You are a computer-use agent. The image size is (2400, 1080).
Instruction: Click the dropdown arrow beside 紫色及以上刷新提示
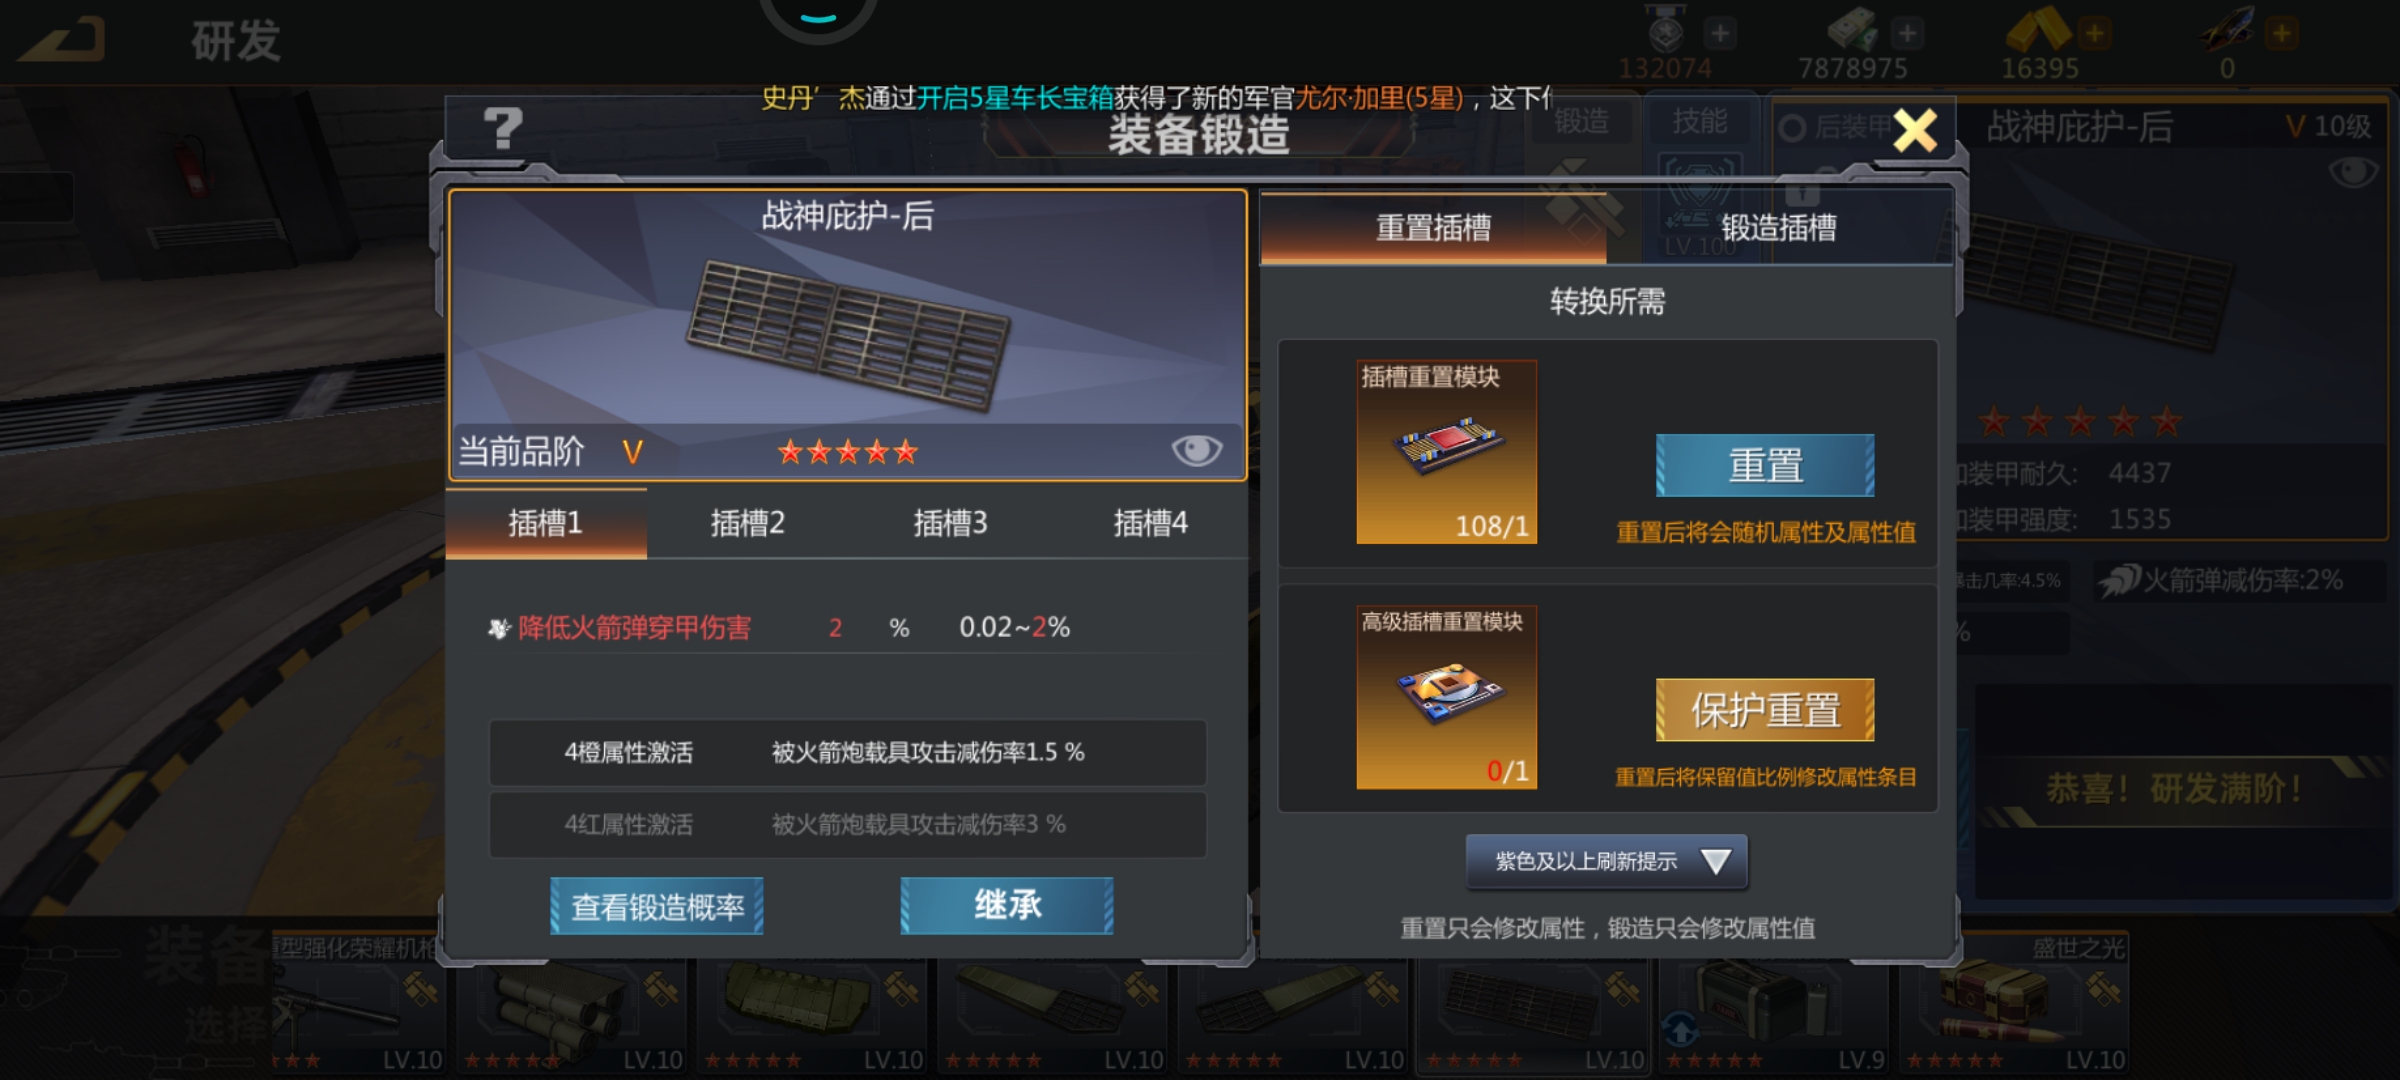tap(1716, 861)
